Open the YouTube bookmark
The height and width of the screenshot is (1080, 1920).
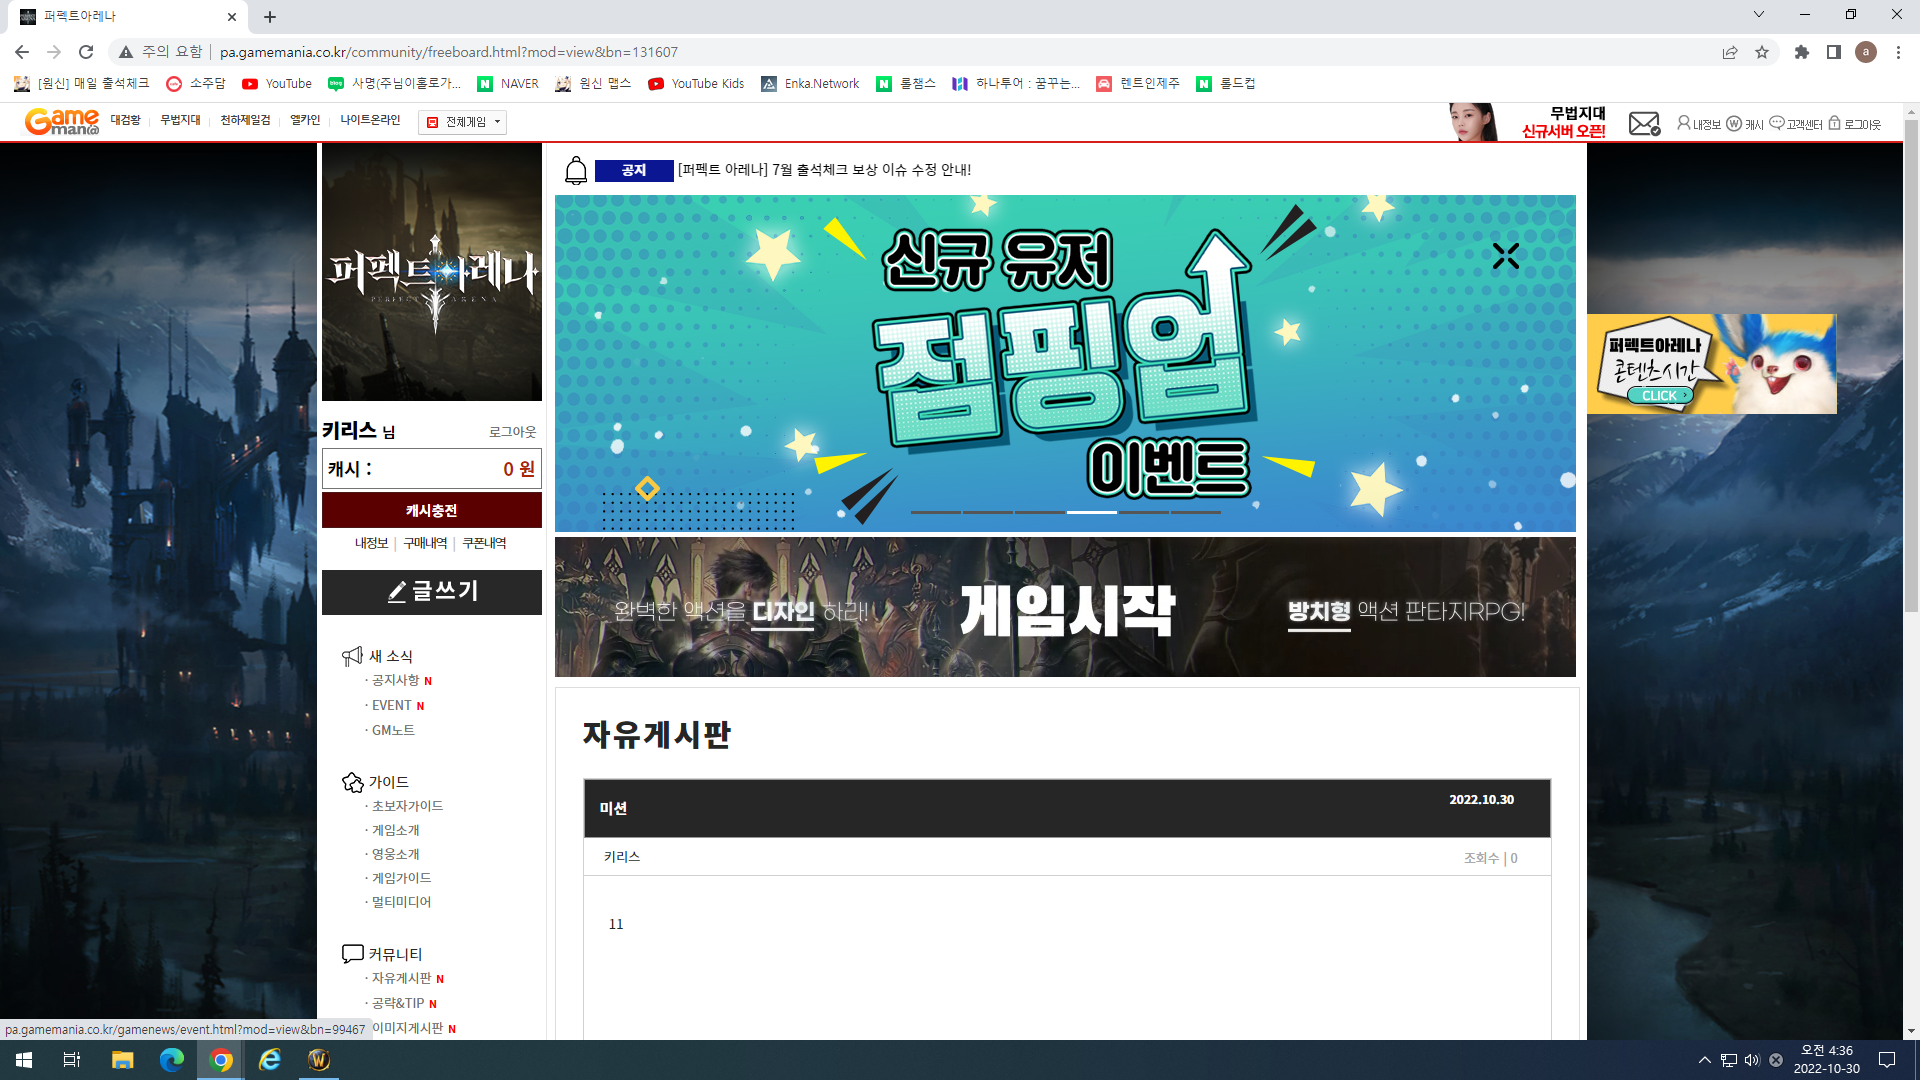click(x=277, y=84)
